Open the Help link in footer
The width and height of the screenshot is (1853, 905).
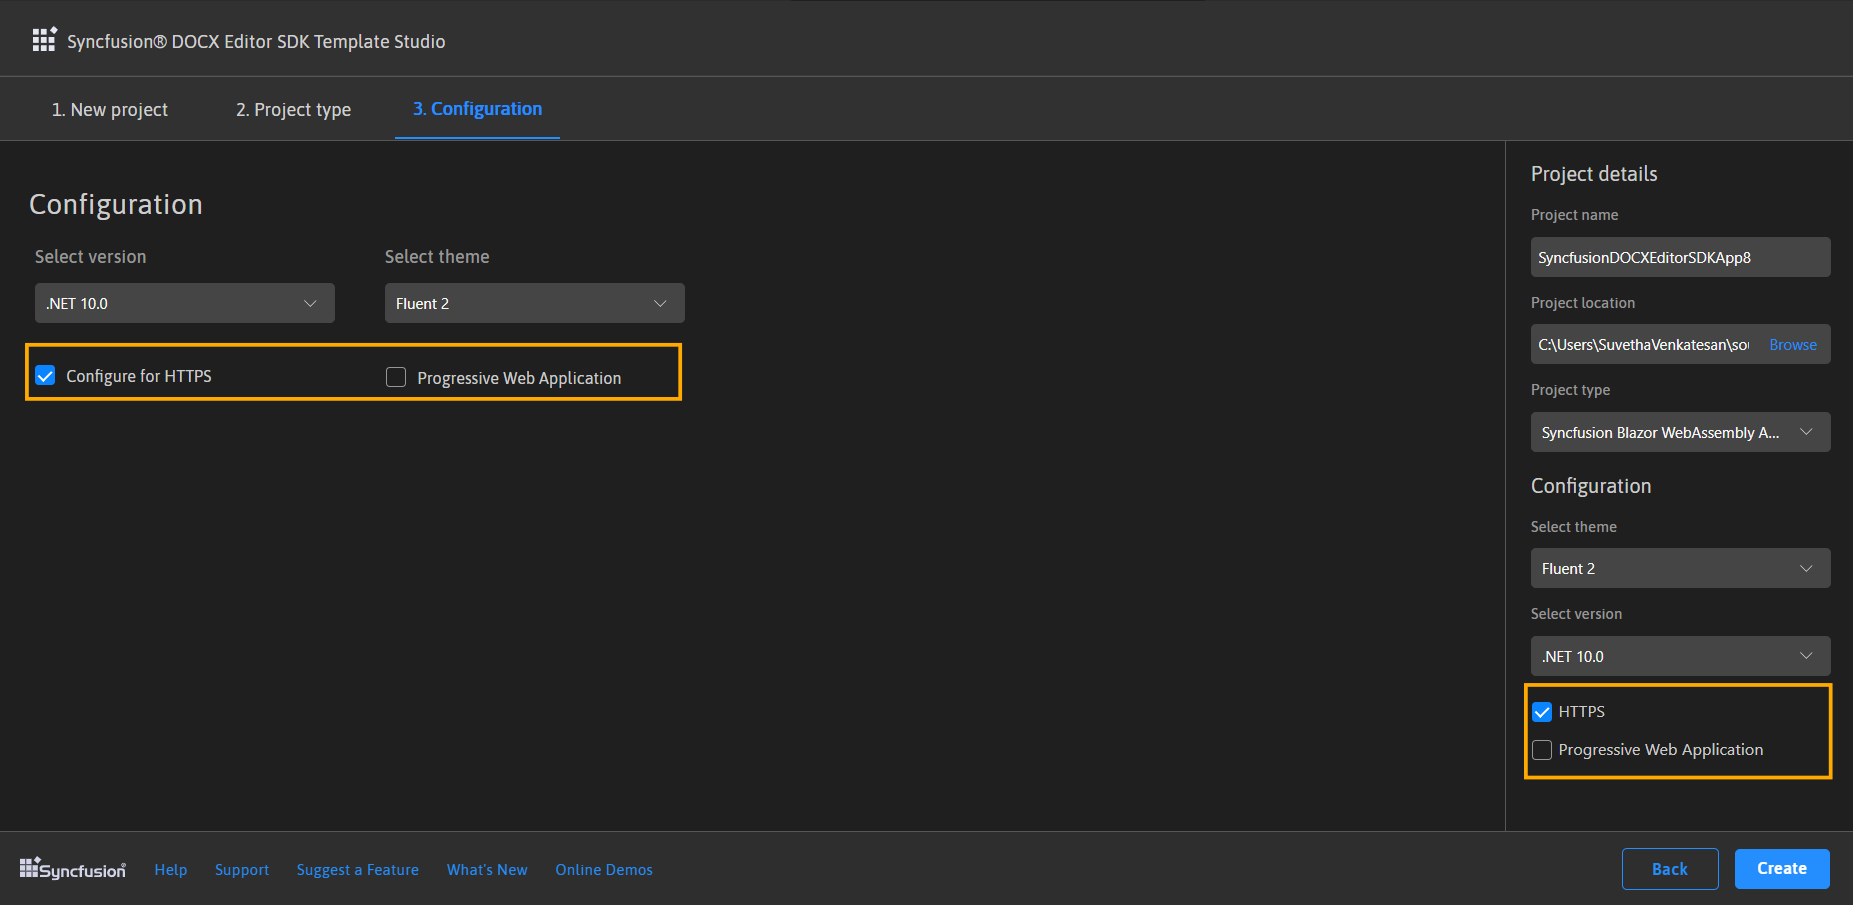pos(171,870)
